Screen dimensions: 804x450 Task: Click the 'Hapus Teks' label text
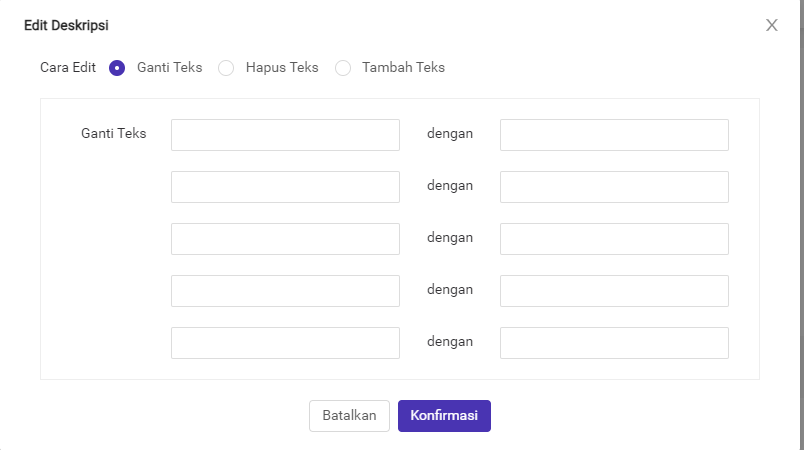point(282,68)
